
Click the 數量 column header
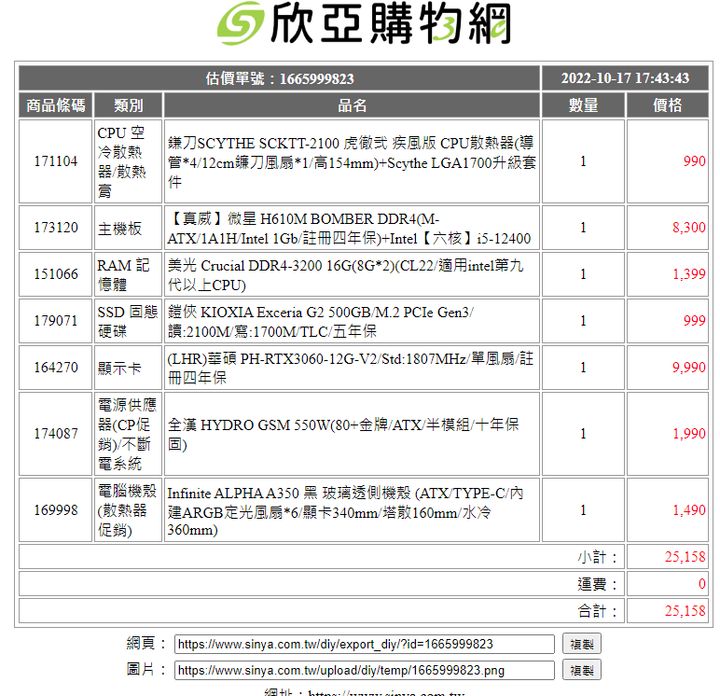pyautogui.click(x=583, y=106)
